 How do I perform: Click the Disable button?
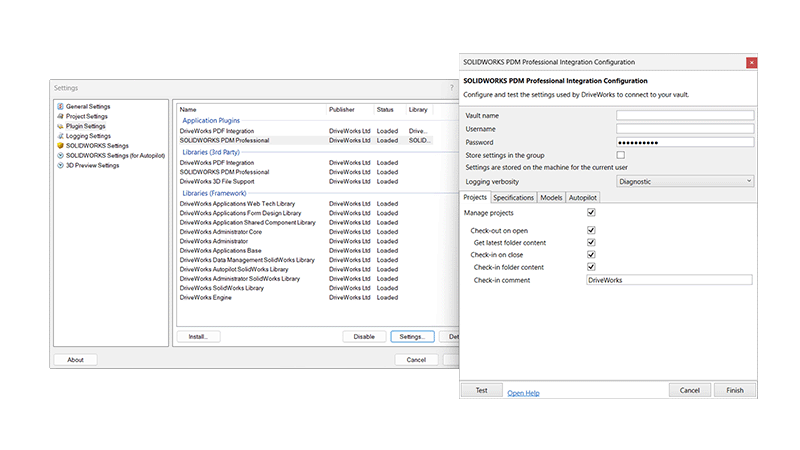point(364,337)
